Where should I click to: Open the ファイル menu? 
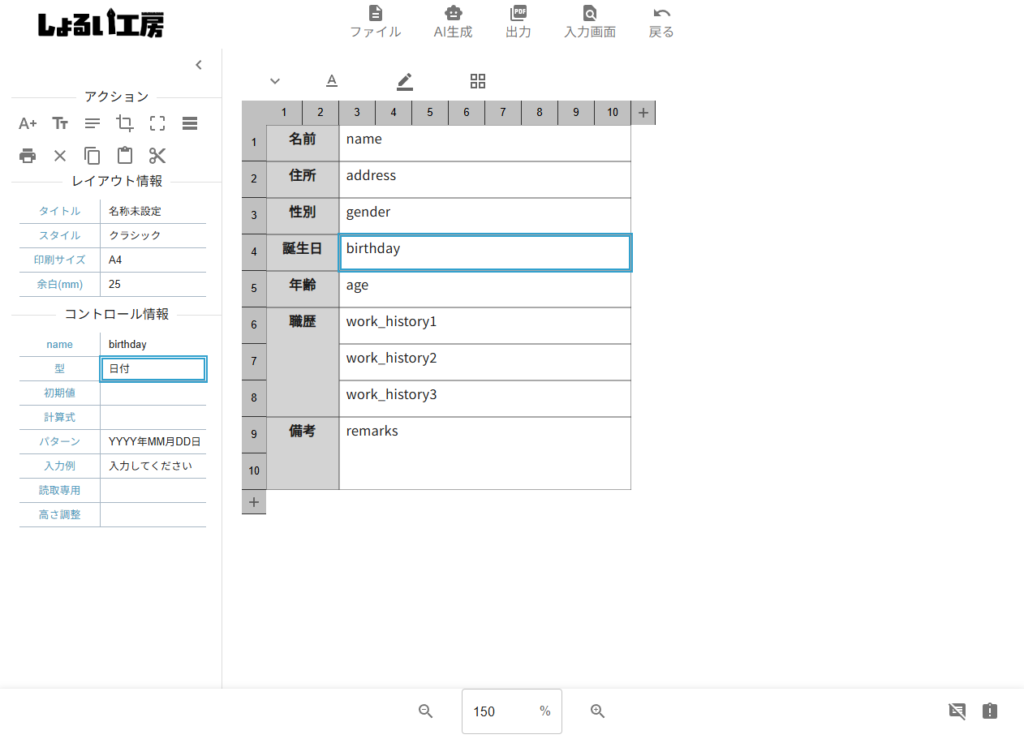pyautogui.click(x=375, y=21)
